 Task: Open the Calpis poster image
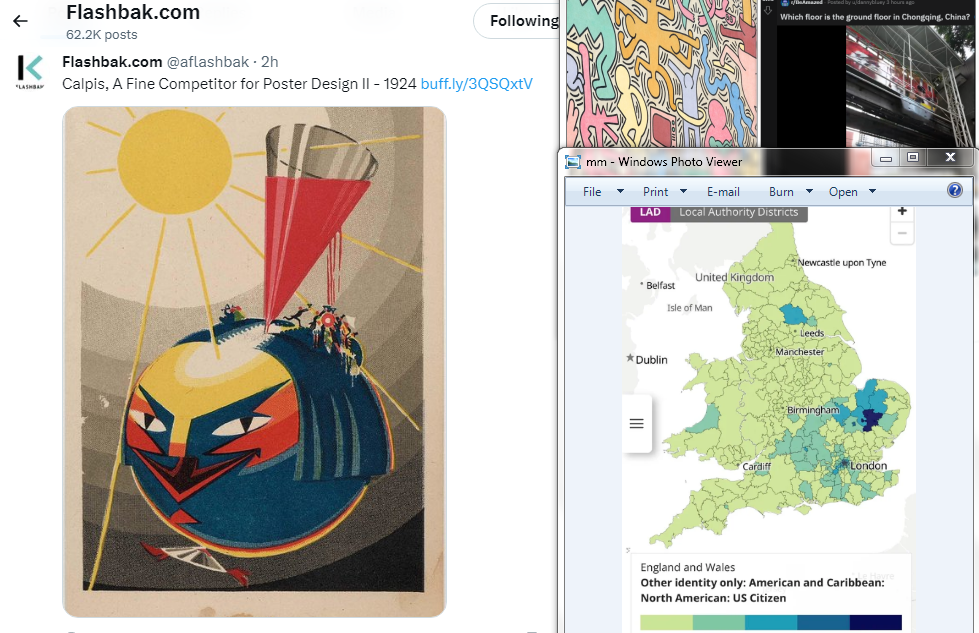[x=254, y=361]
